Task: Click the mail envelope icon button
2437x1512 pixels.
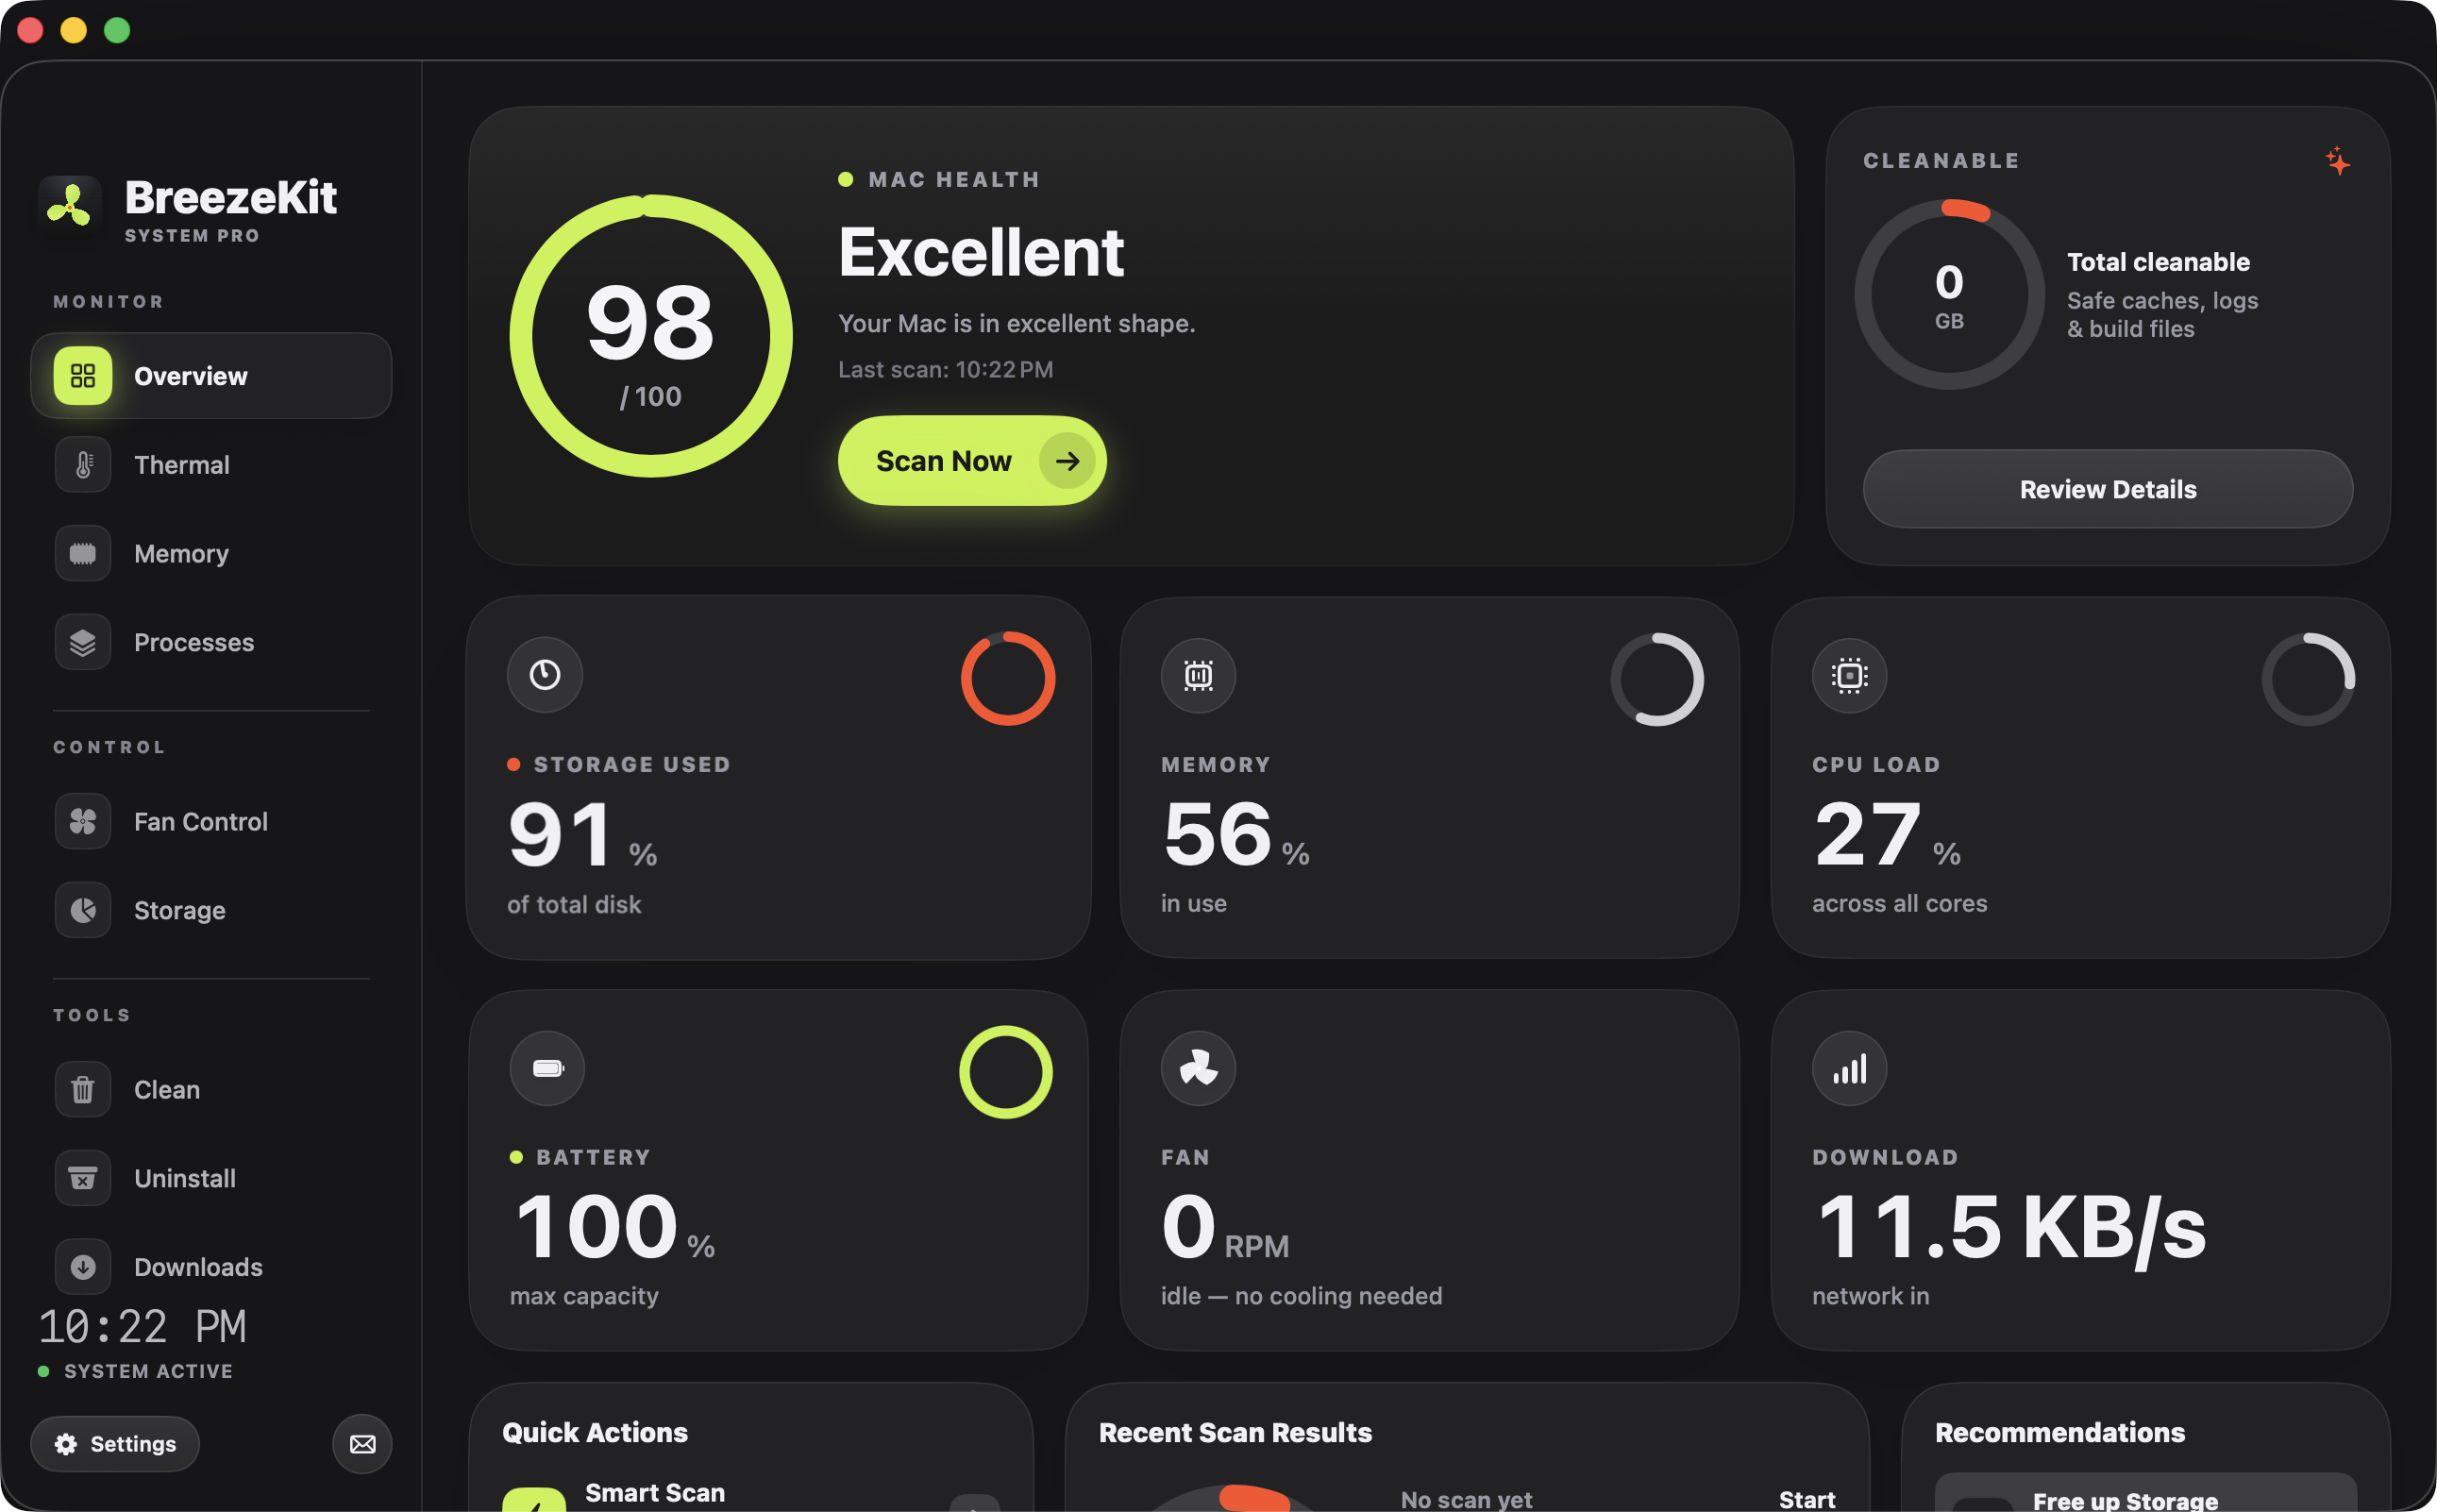Action: pyautogui.click(x=362, y=1443)
